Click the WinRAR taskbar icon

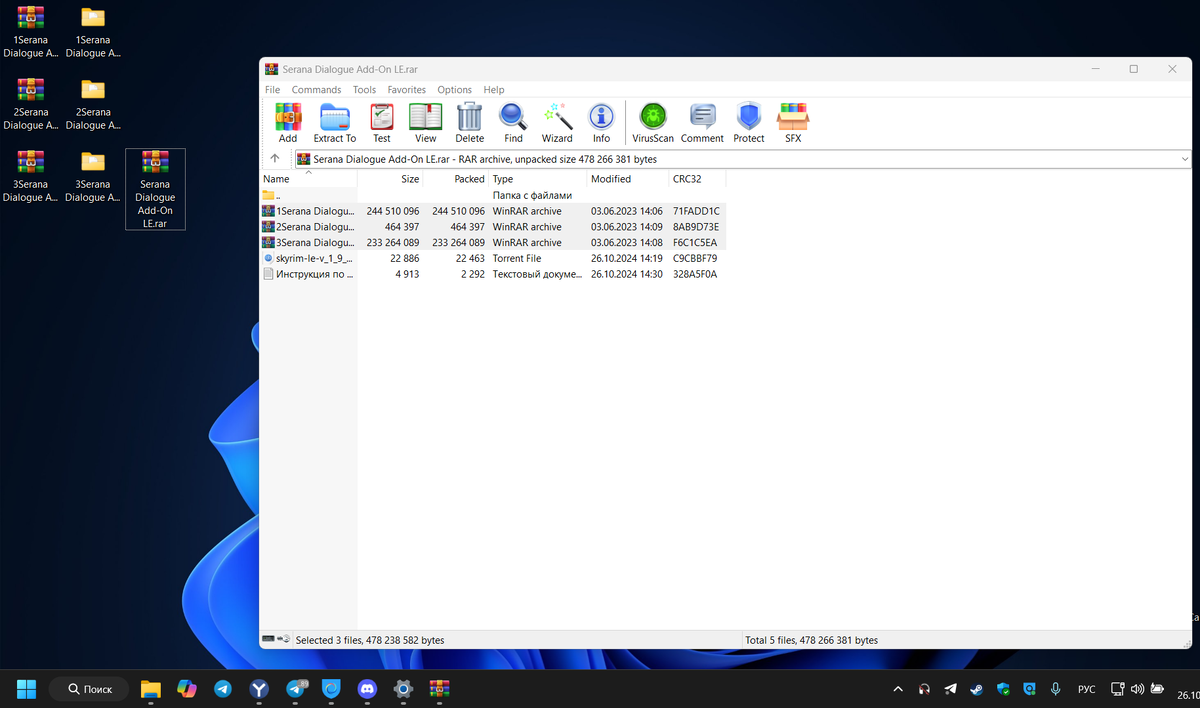(x=439, y=689)
